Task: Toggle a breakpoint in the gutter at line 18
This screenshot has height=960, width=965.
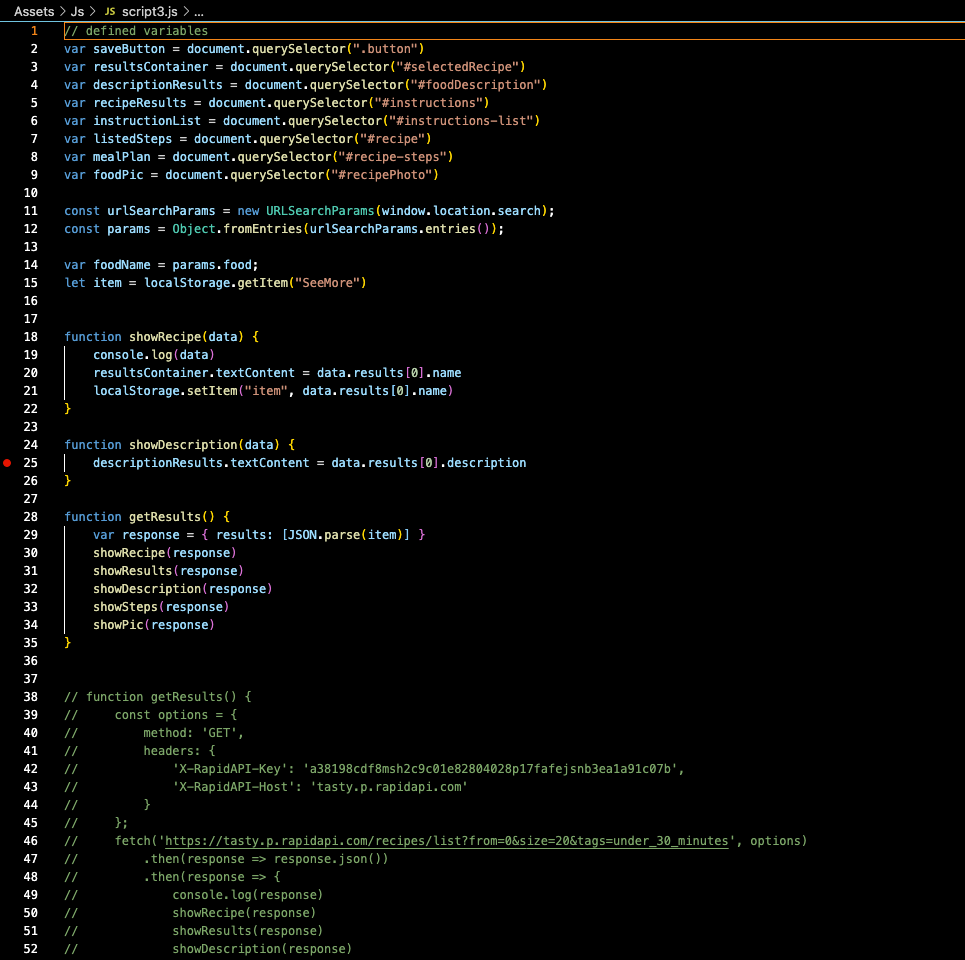Action: coord(8,336)
